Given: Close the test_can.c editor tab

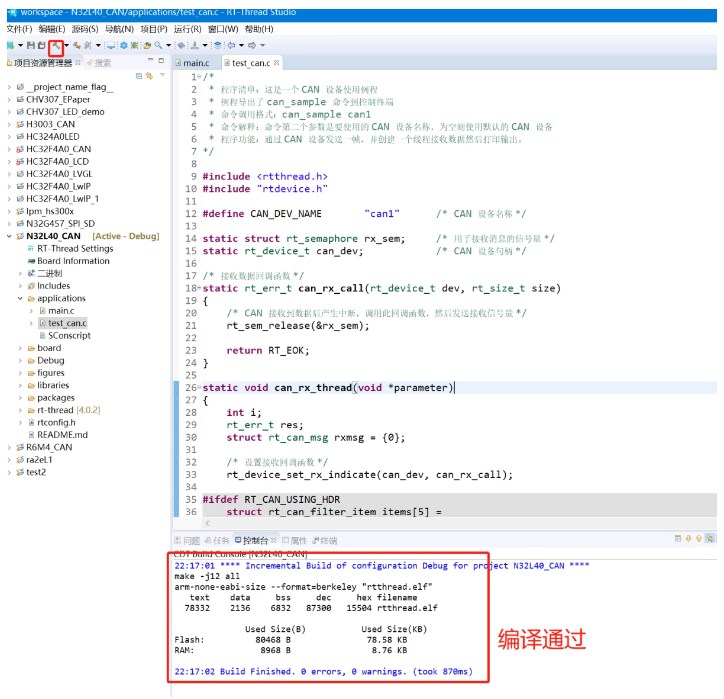Looking at the screenshot, I should [276, 62].
